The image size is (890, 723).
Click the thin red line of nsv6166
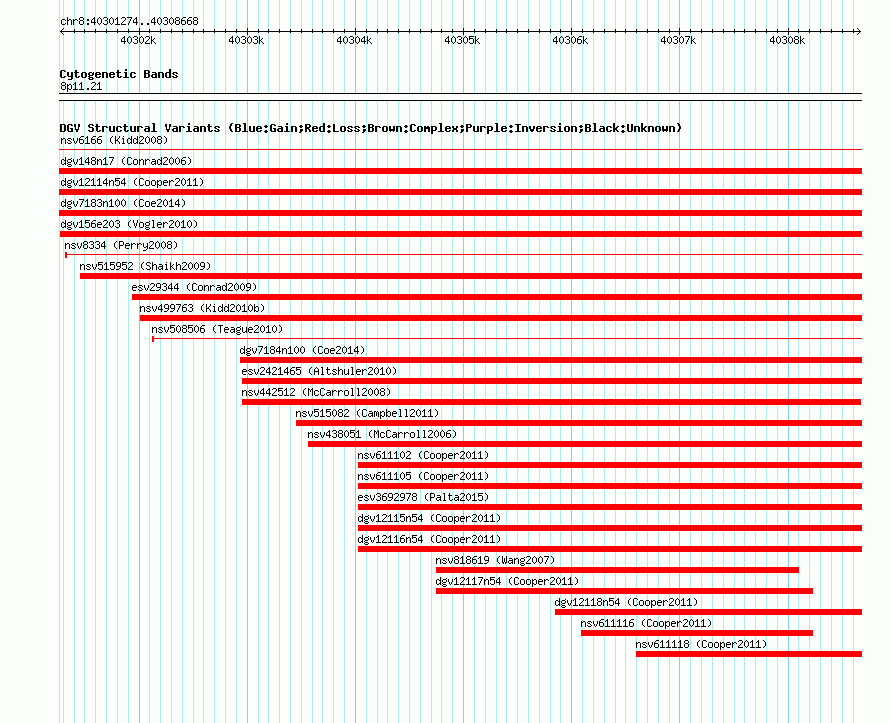coord(461,150)
